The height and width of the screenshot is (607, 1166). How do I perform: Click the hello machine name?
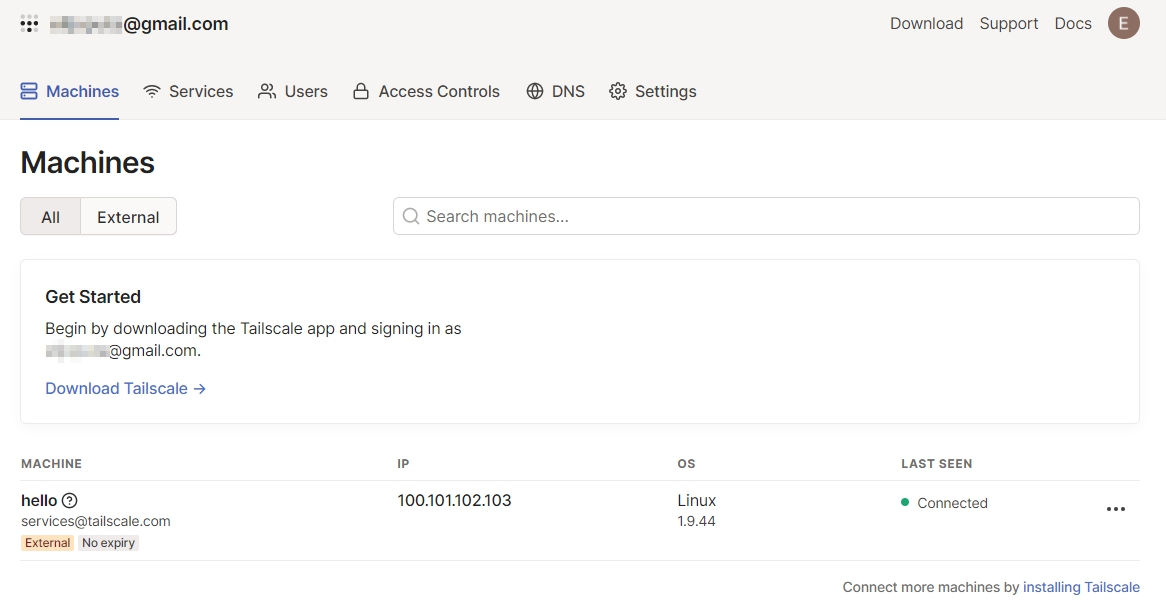click(x=39, y=501)
